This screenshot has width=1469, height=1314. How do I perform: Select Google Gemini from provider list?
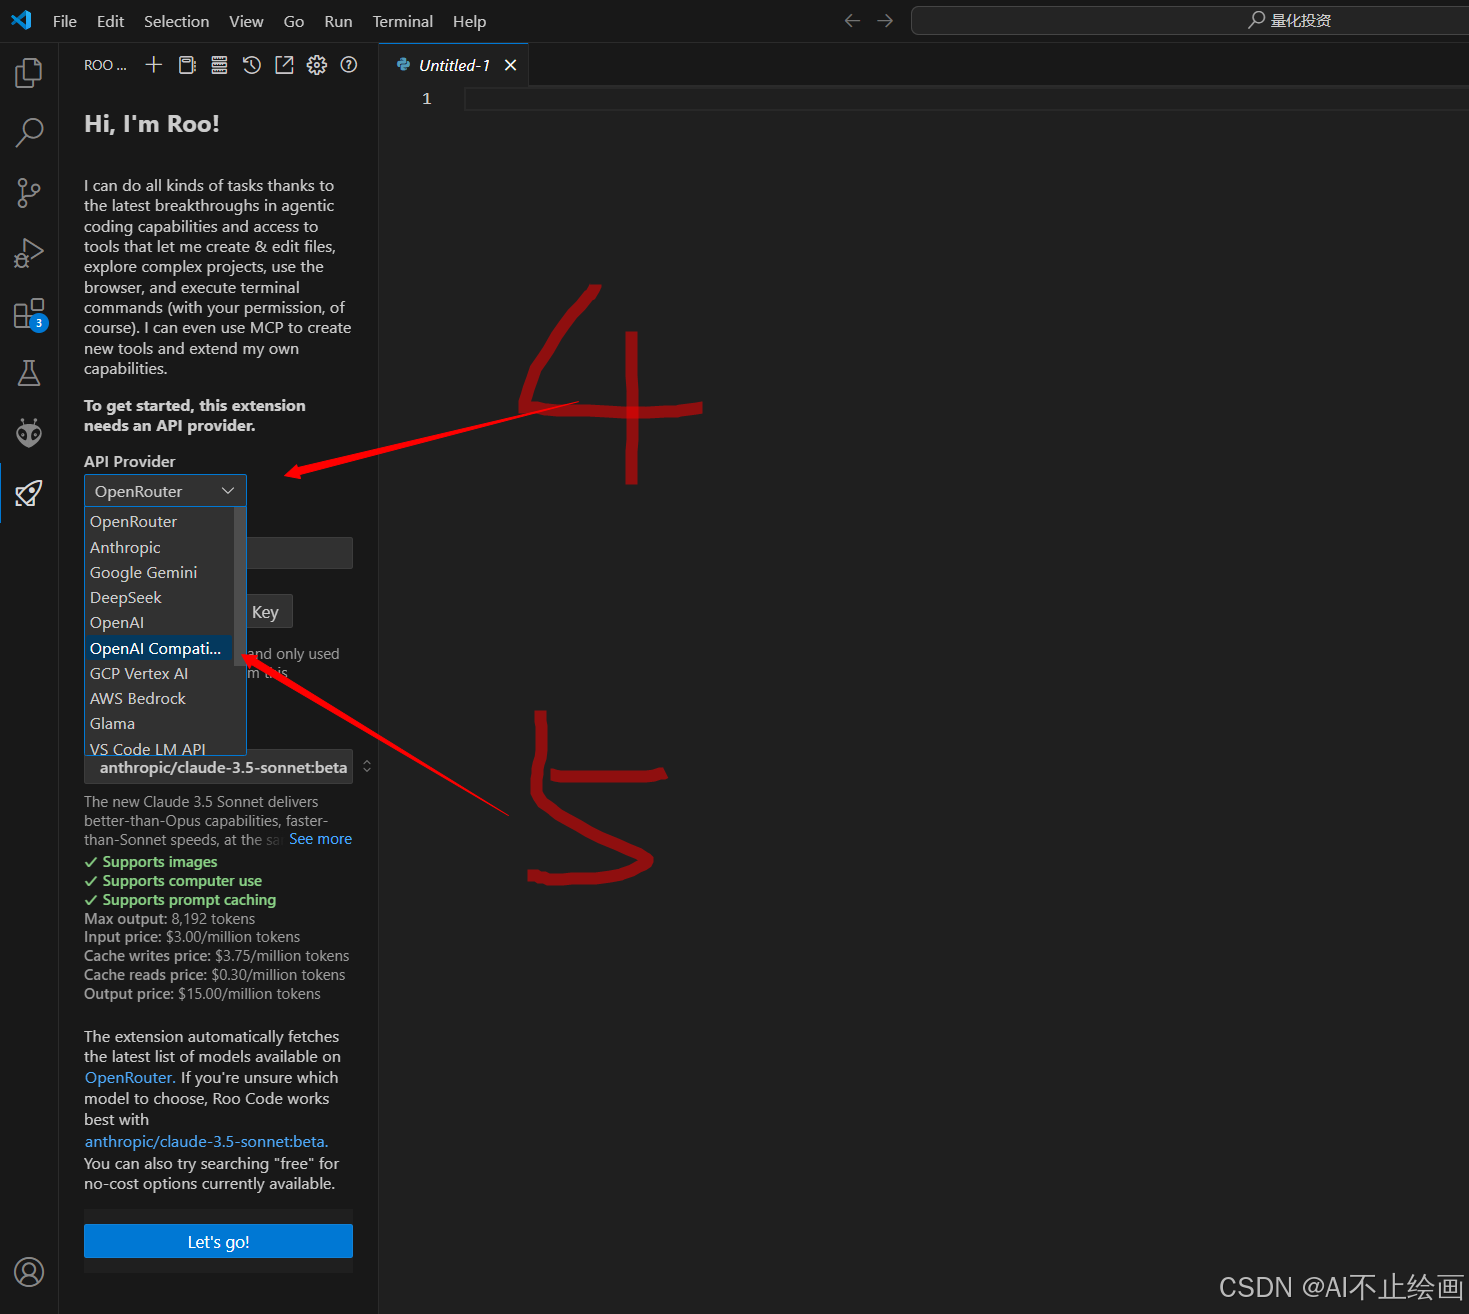(160, 573)
